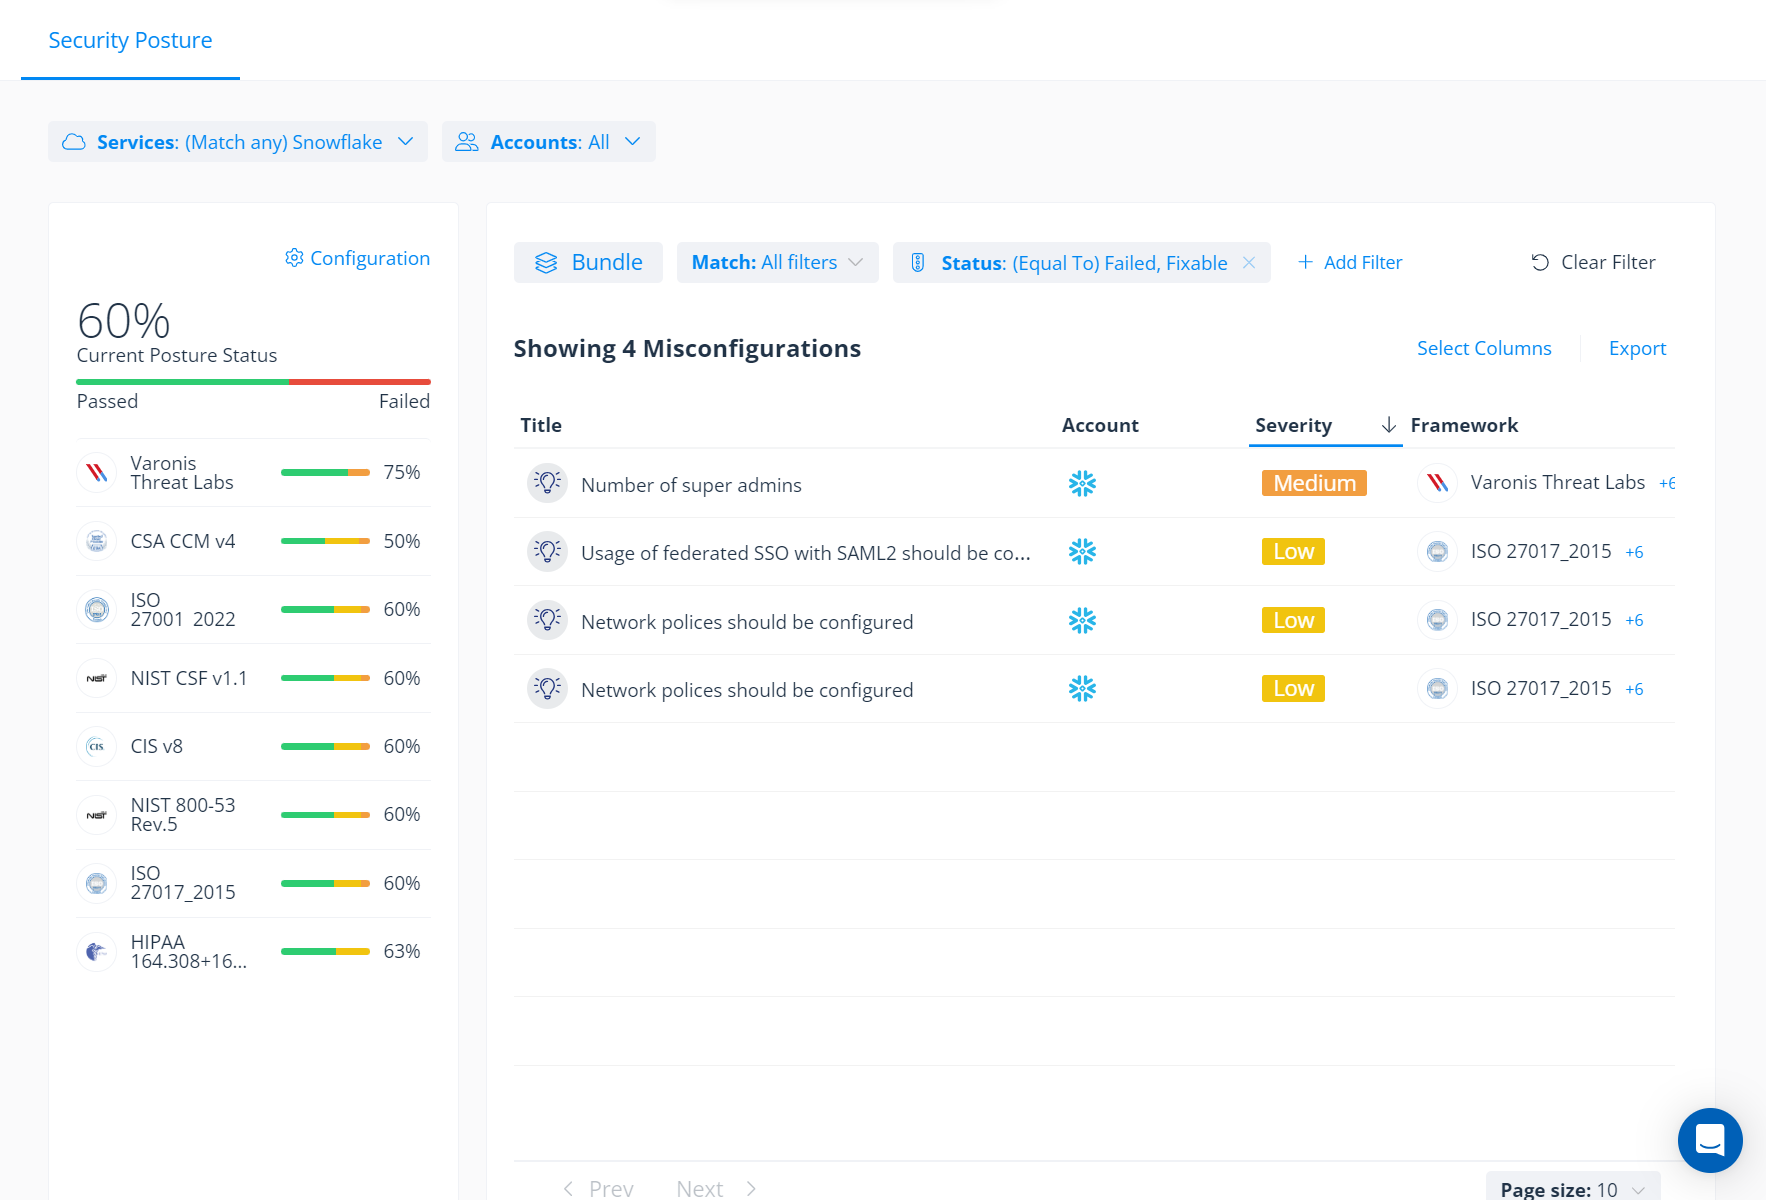Click the Clear Filter reset icon
The width and height of the screenshot is (1766, 1200).
point(1540,262)
